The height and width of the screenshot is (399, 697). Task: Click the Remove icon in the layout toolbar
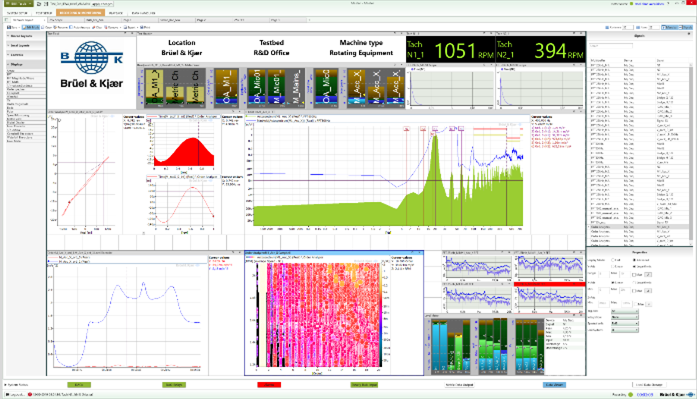(x=106, y=27)
